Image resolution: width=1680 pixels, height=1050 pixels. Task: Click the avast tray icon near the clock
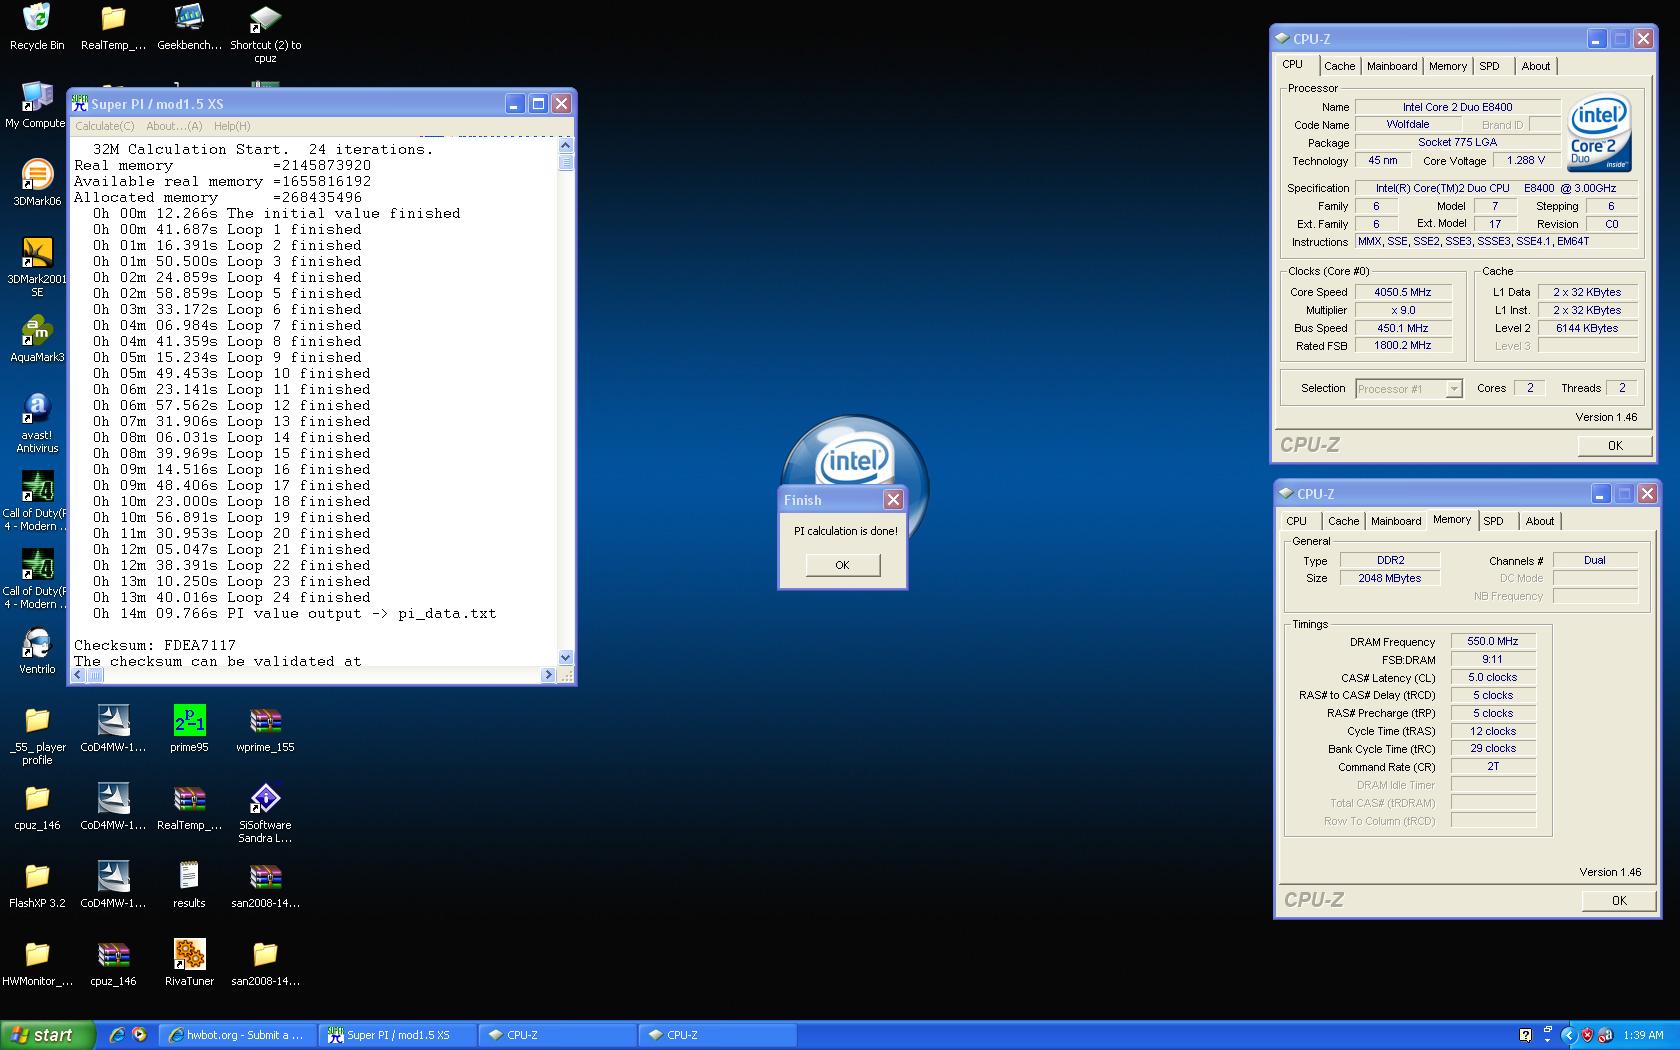(x=1605, y=1035)
